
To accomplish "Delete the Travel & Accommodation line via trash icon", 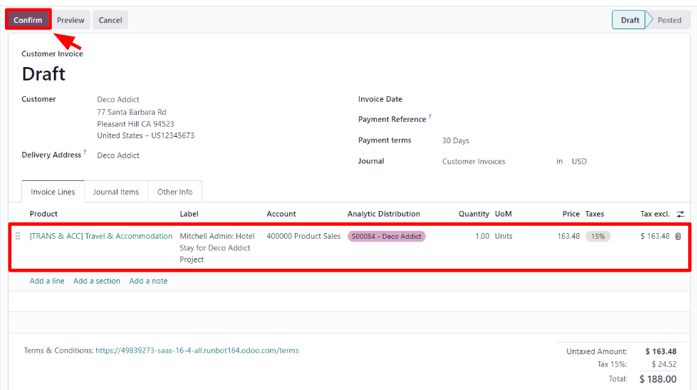I will click(x=678, y=236).
